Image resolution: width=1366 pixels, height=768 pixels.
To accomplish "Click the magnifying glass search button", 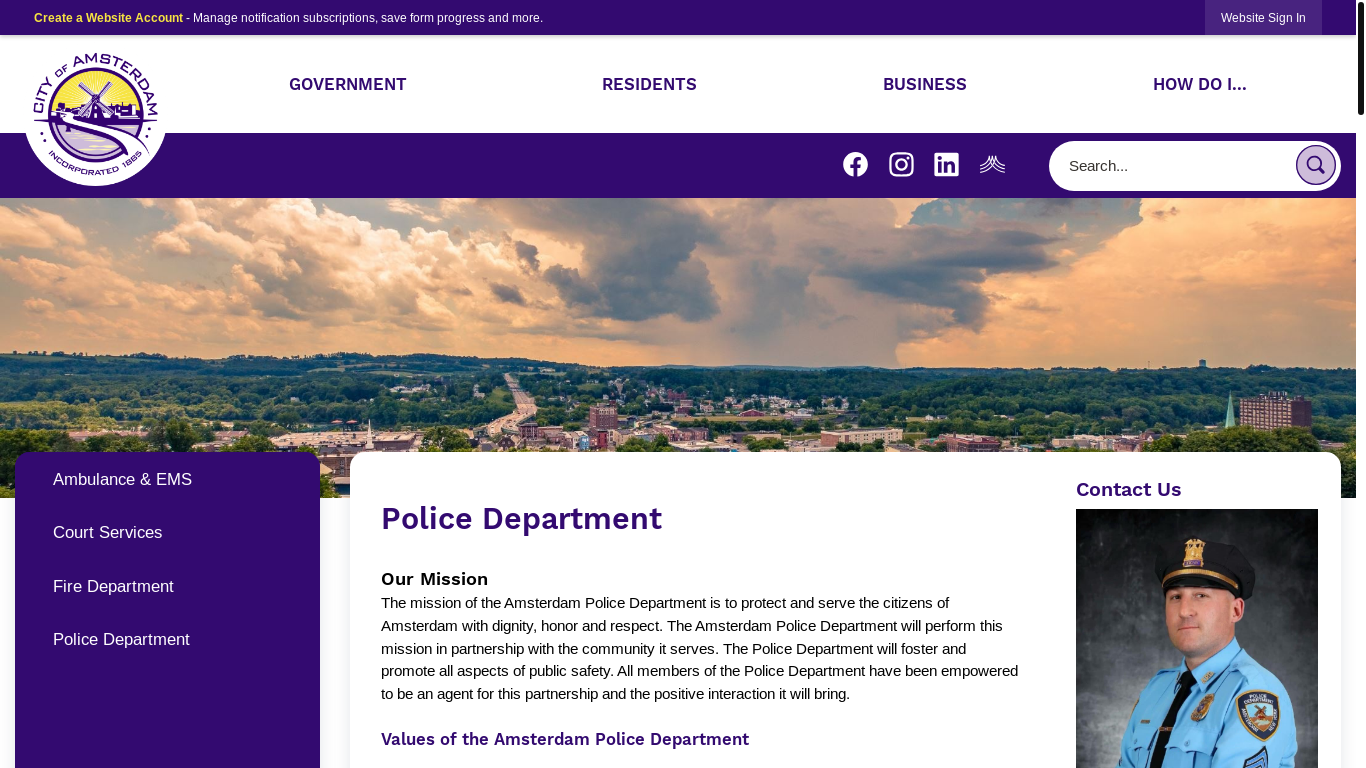I will 1316,165.
